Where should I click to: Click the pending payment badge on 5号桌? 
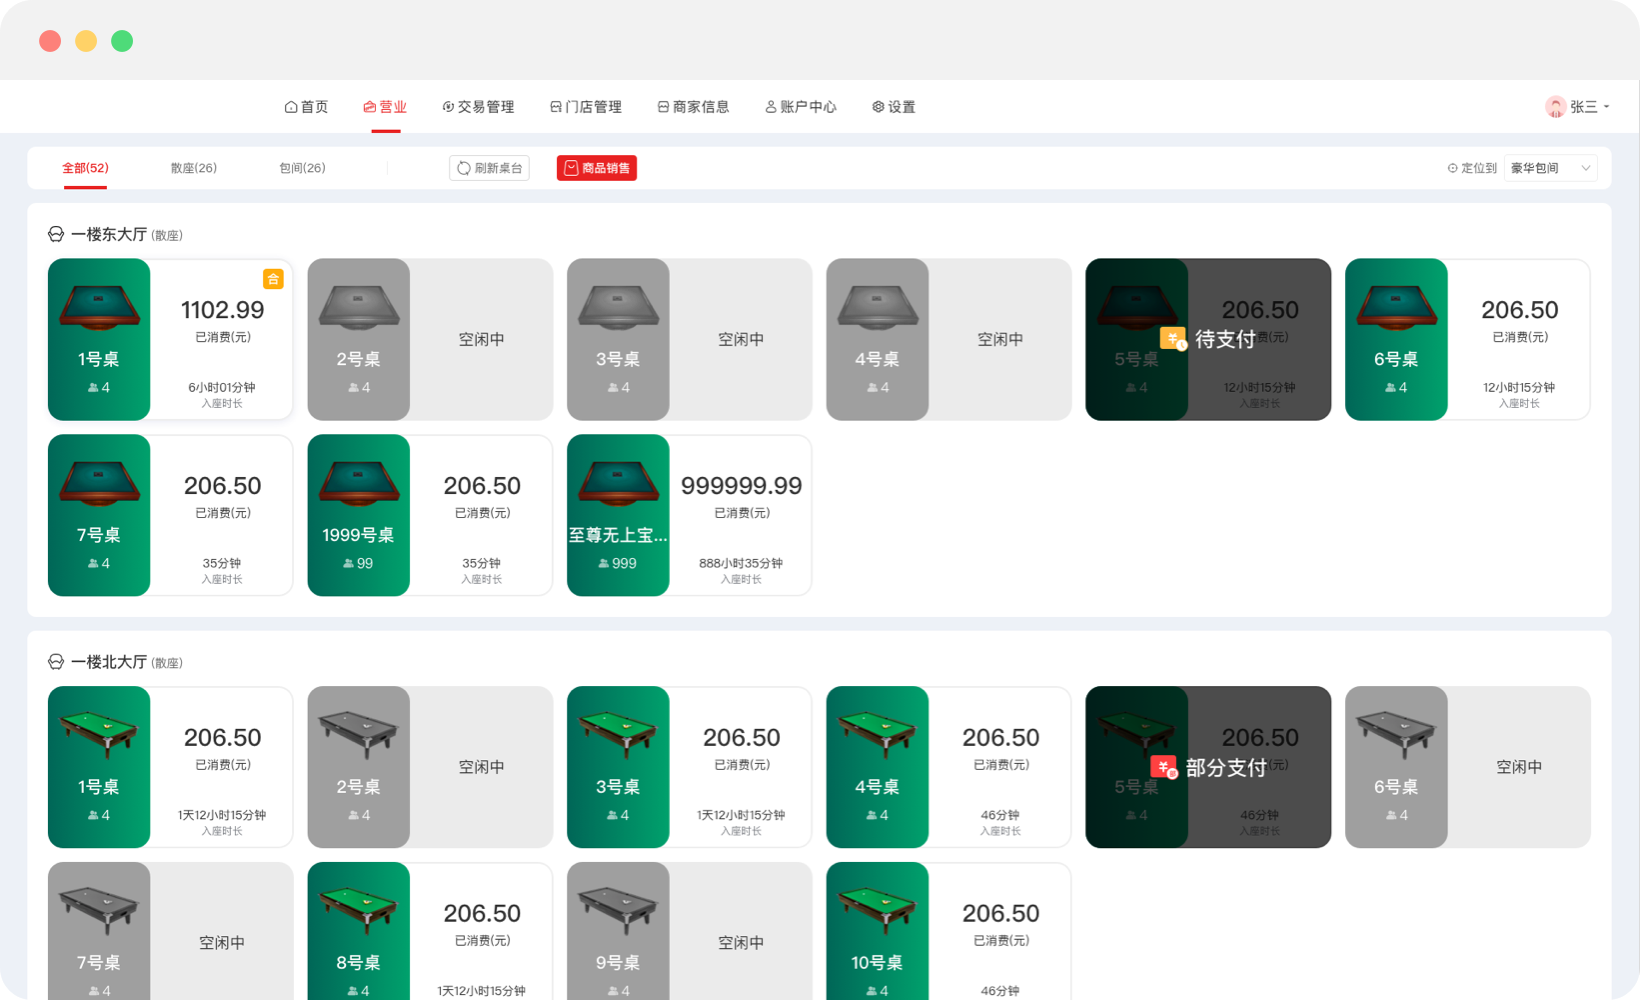pyautogui.click(x=1174, y=338)
